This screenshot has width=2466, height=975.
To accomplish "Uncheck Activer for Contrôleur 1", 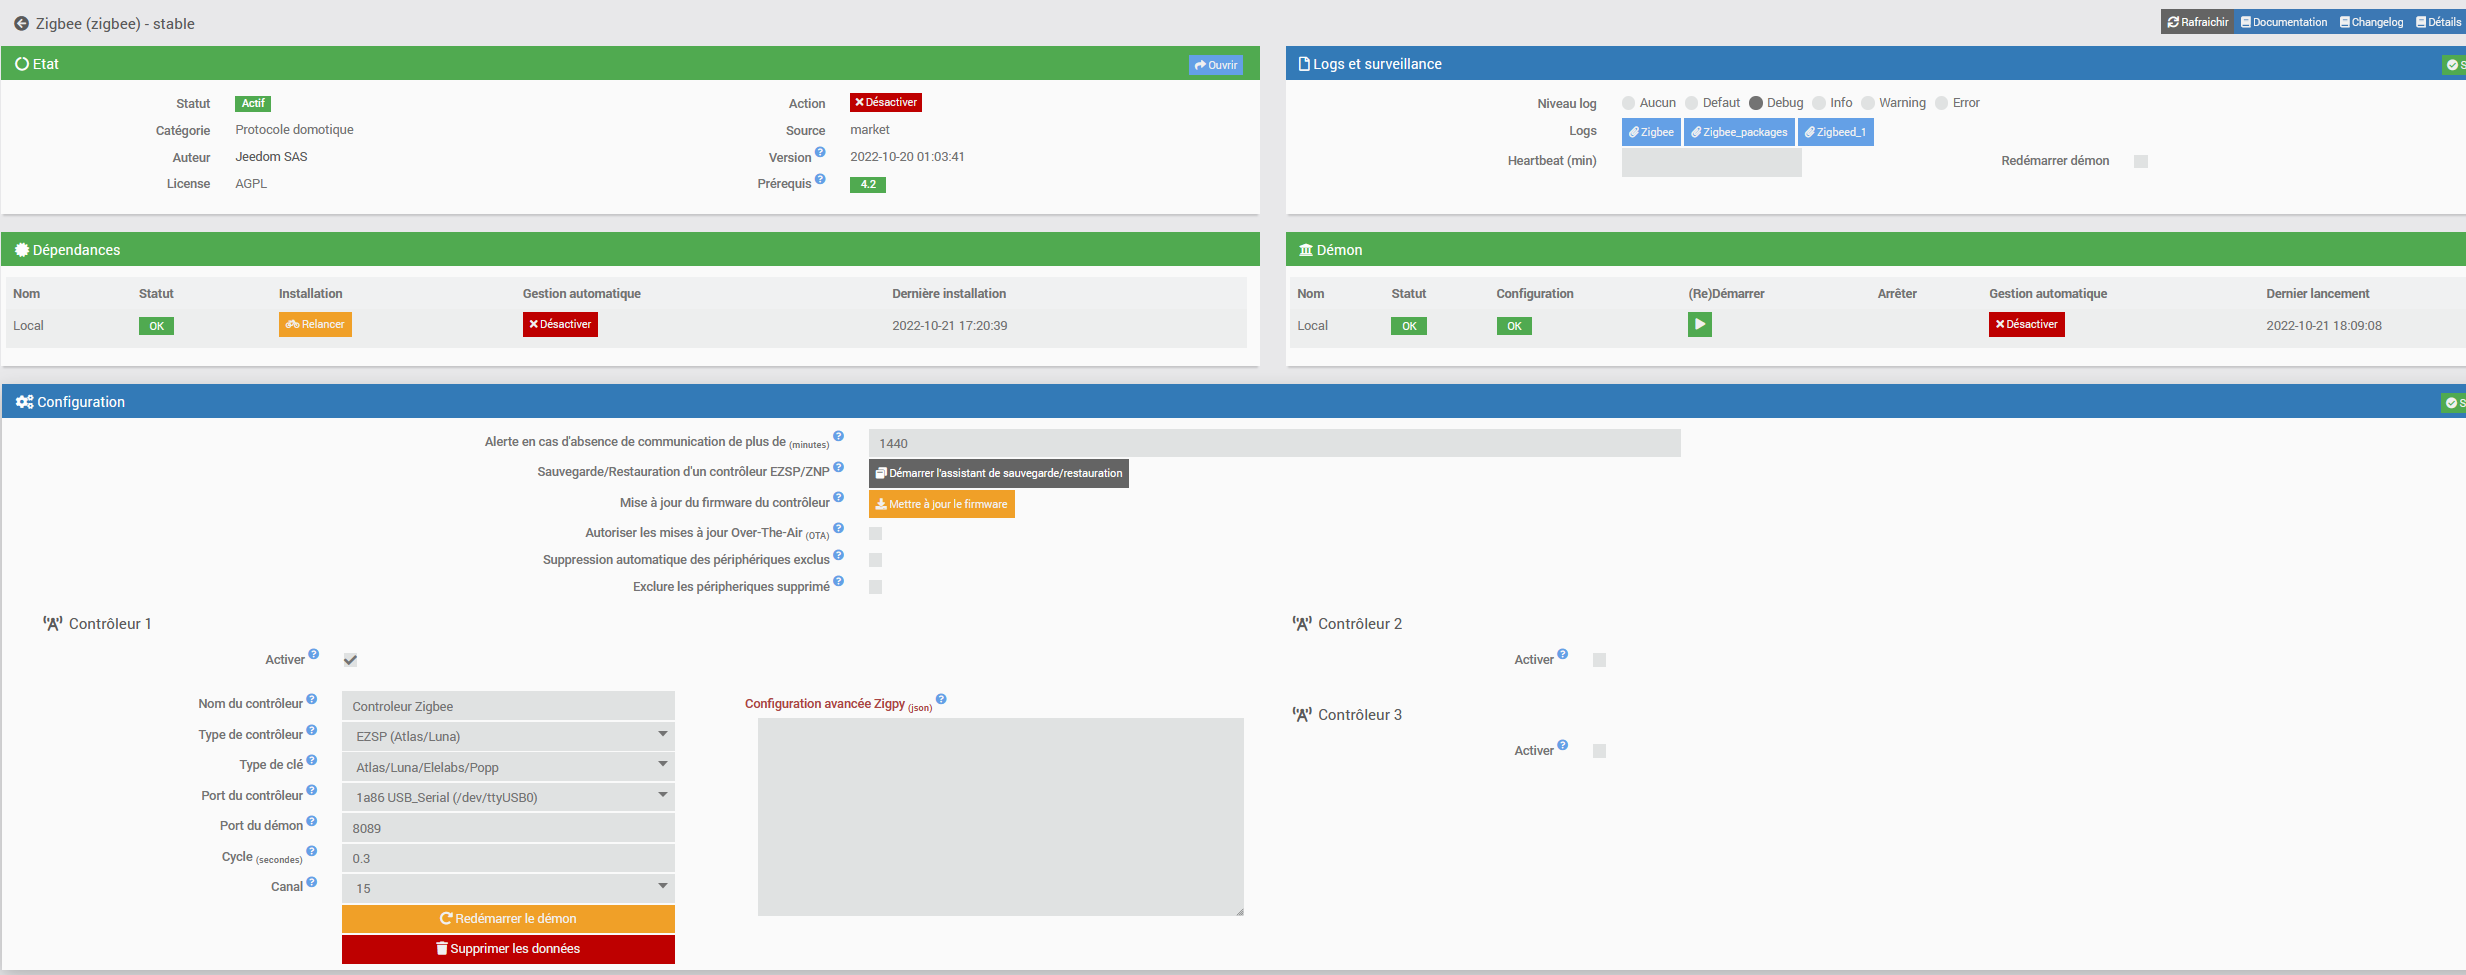I will 350,660.
